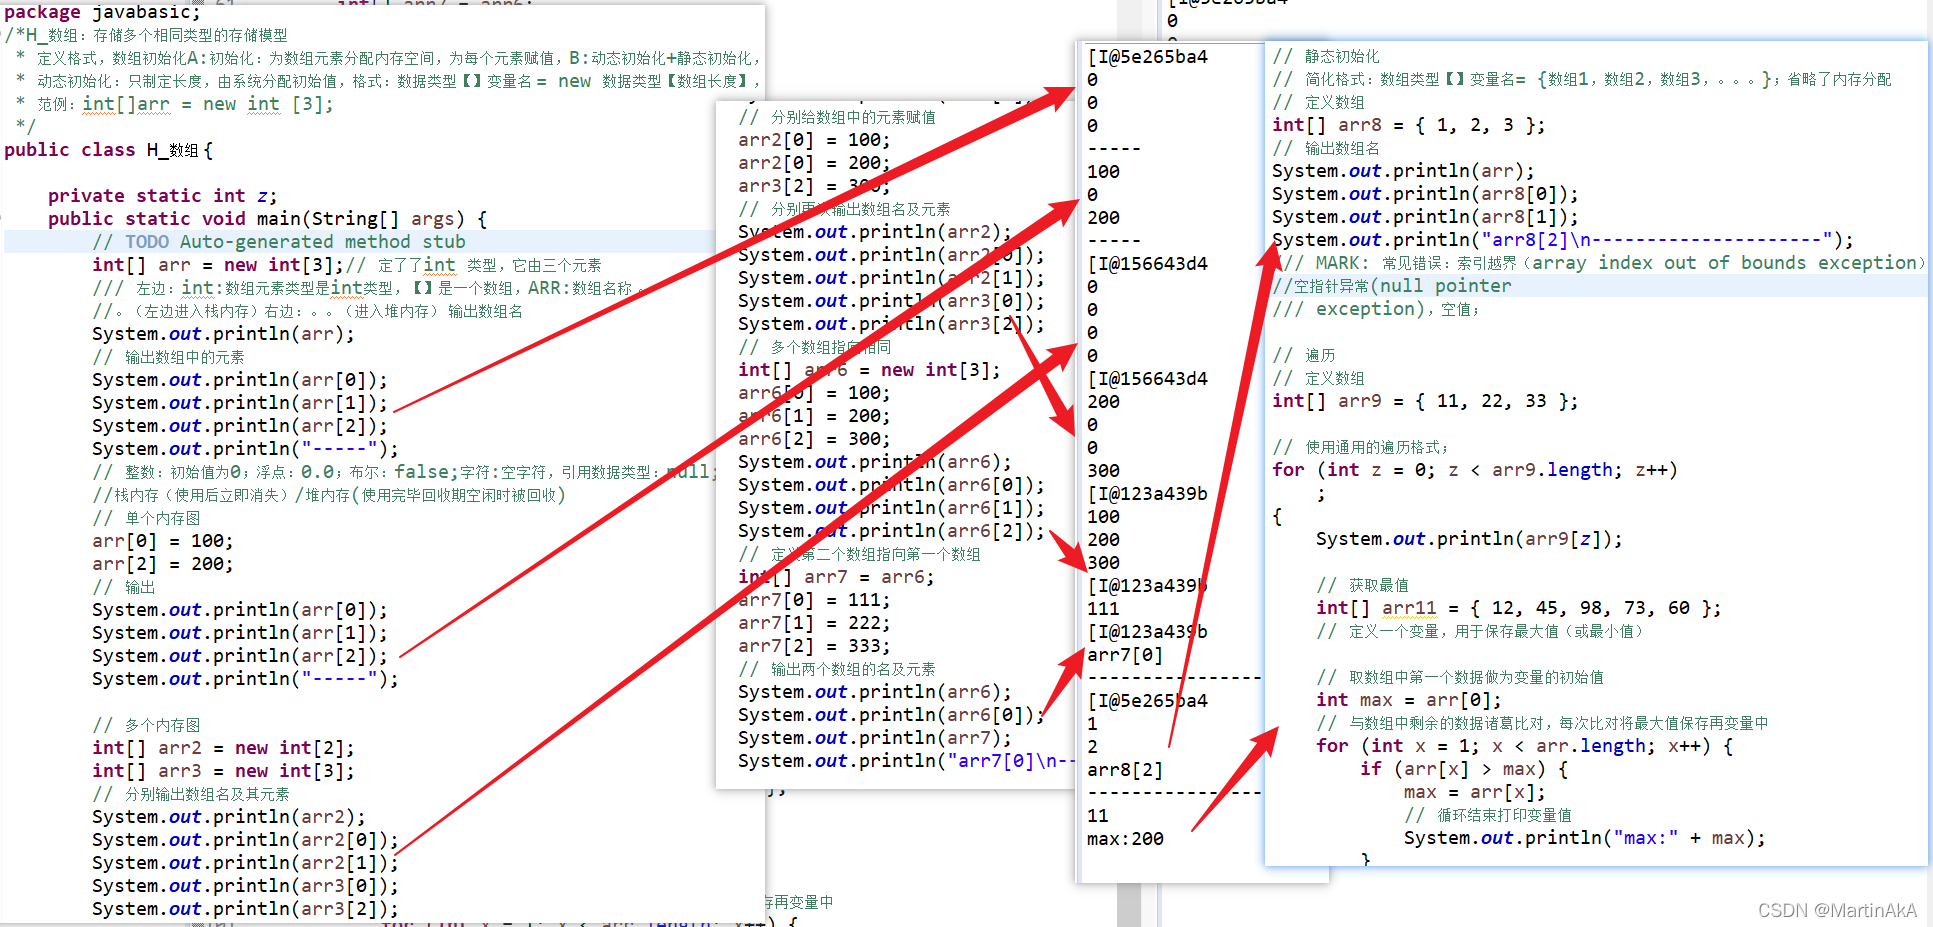
Task: Select the '// 多个内存图' comment
Action: [146, 725]
